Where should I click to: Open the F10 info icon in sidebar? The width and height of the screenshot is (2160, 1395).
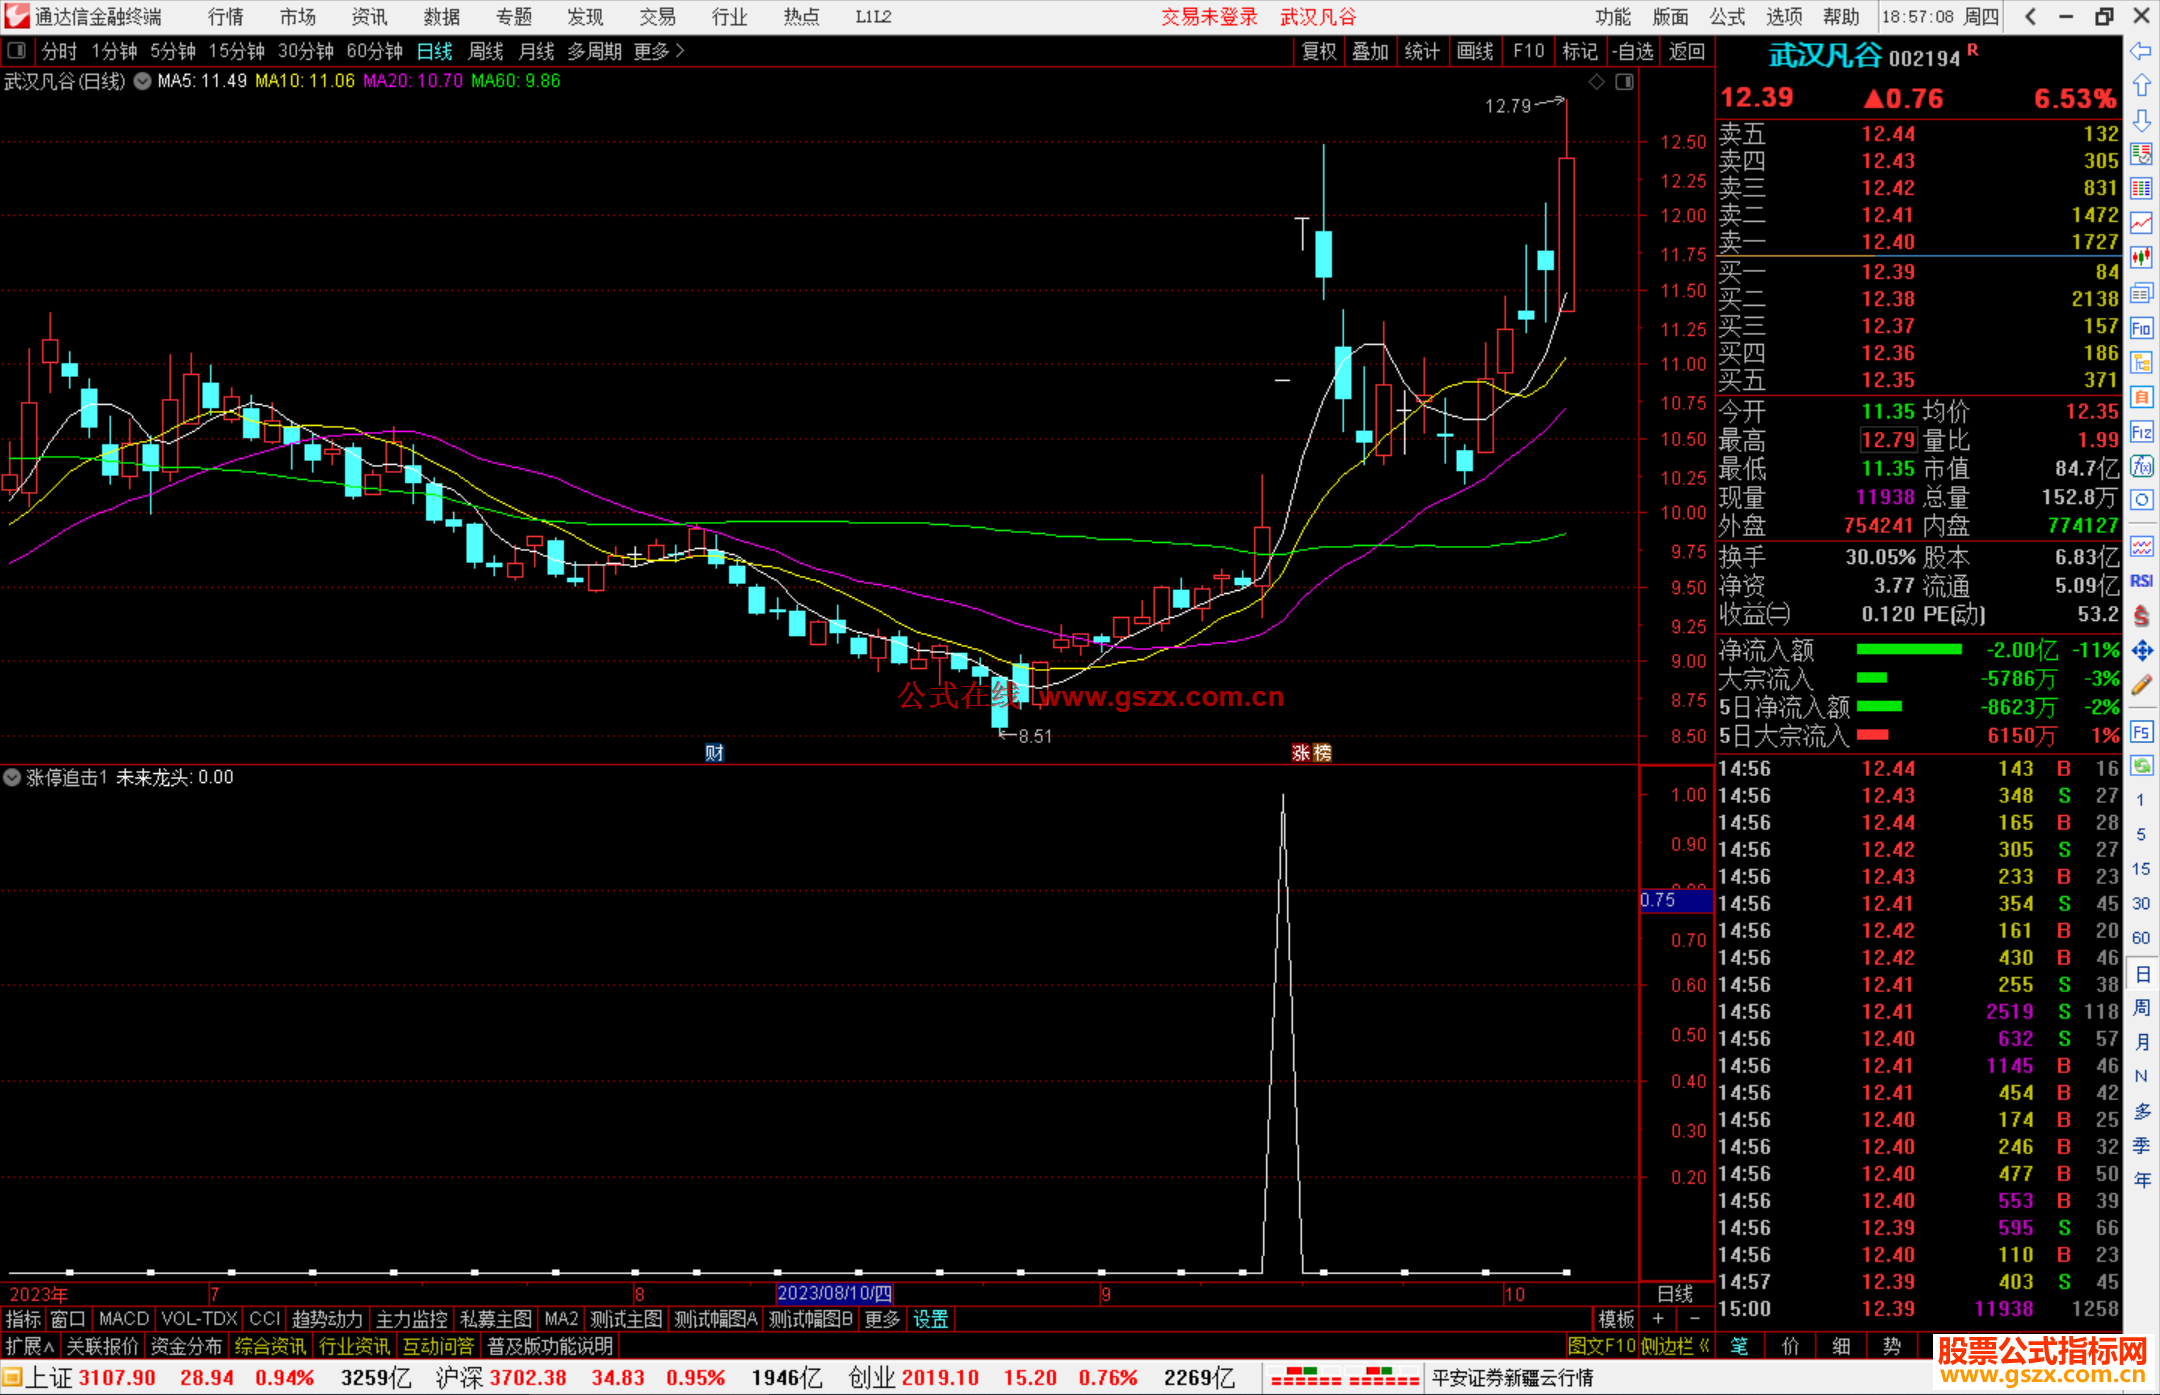pos(2141,328)
